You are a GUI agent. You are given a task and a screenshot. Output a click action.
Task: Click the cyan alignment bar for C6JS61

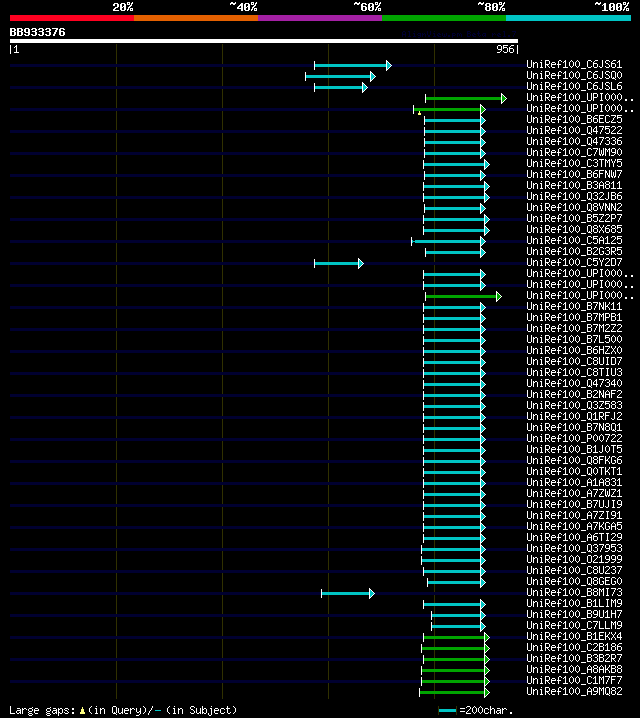pos(353,65)
